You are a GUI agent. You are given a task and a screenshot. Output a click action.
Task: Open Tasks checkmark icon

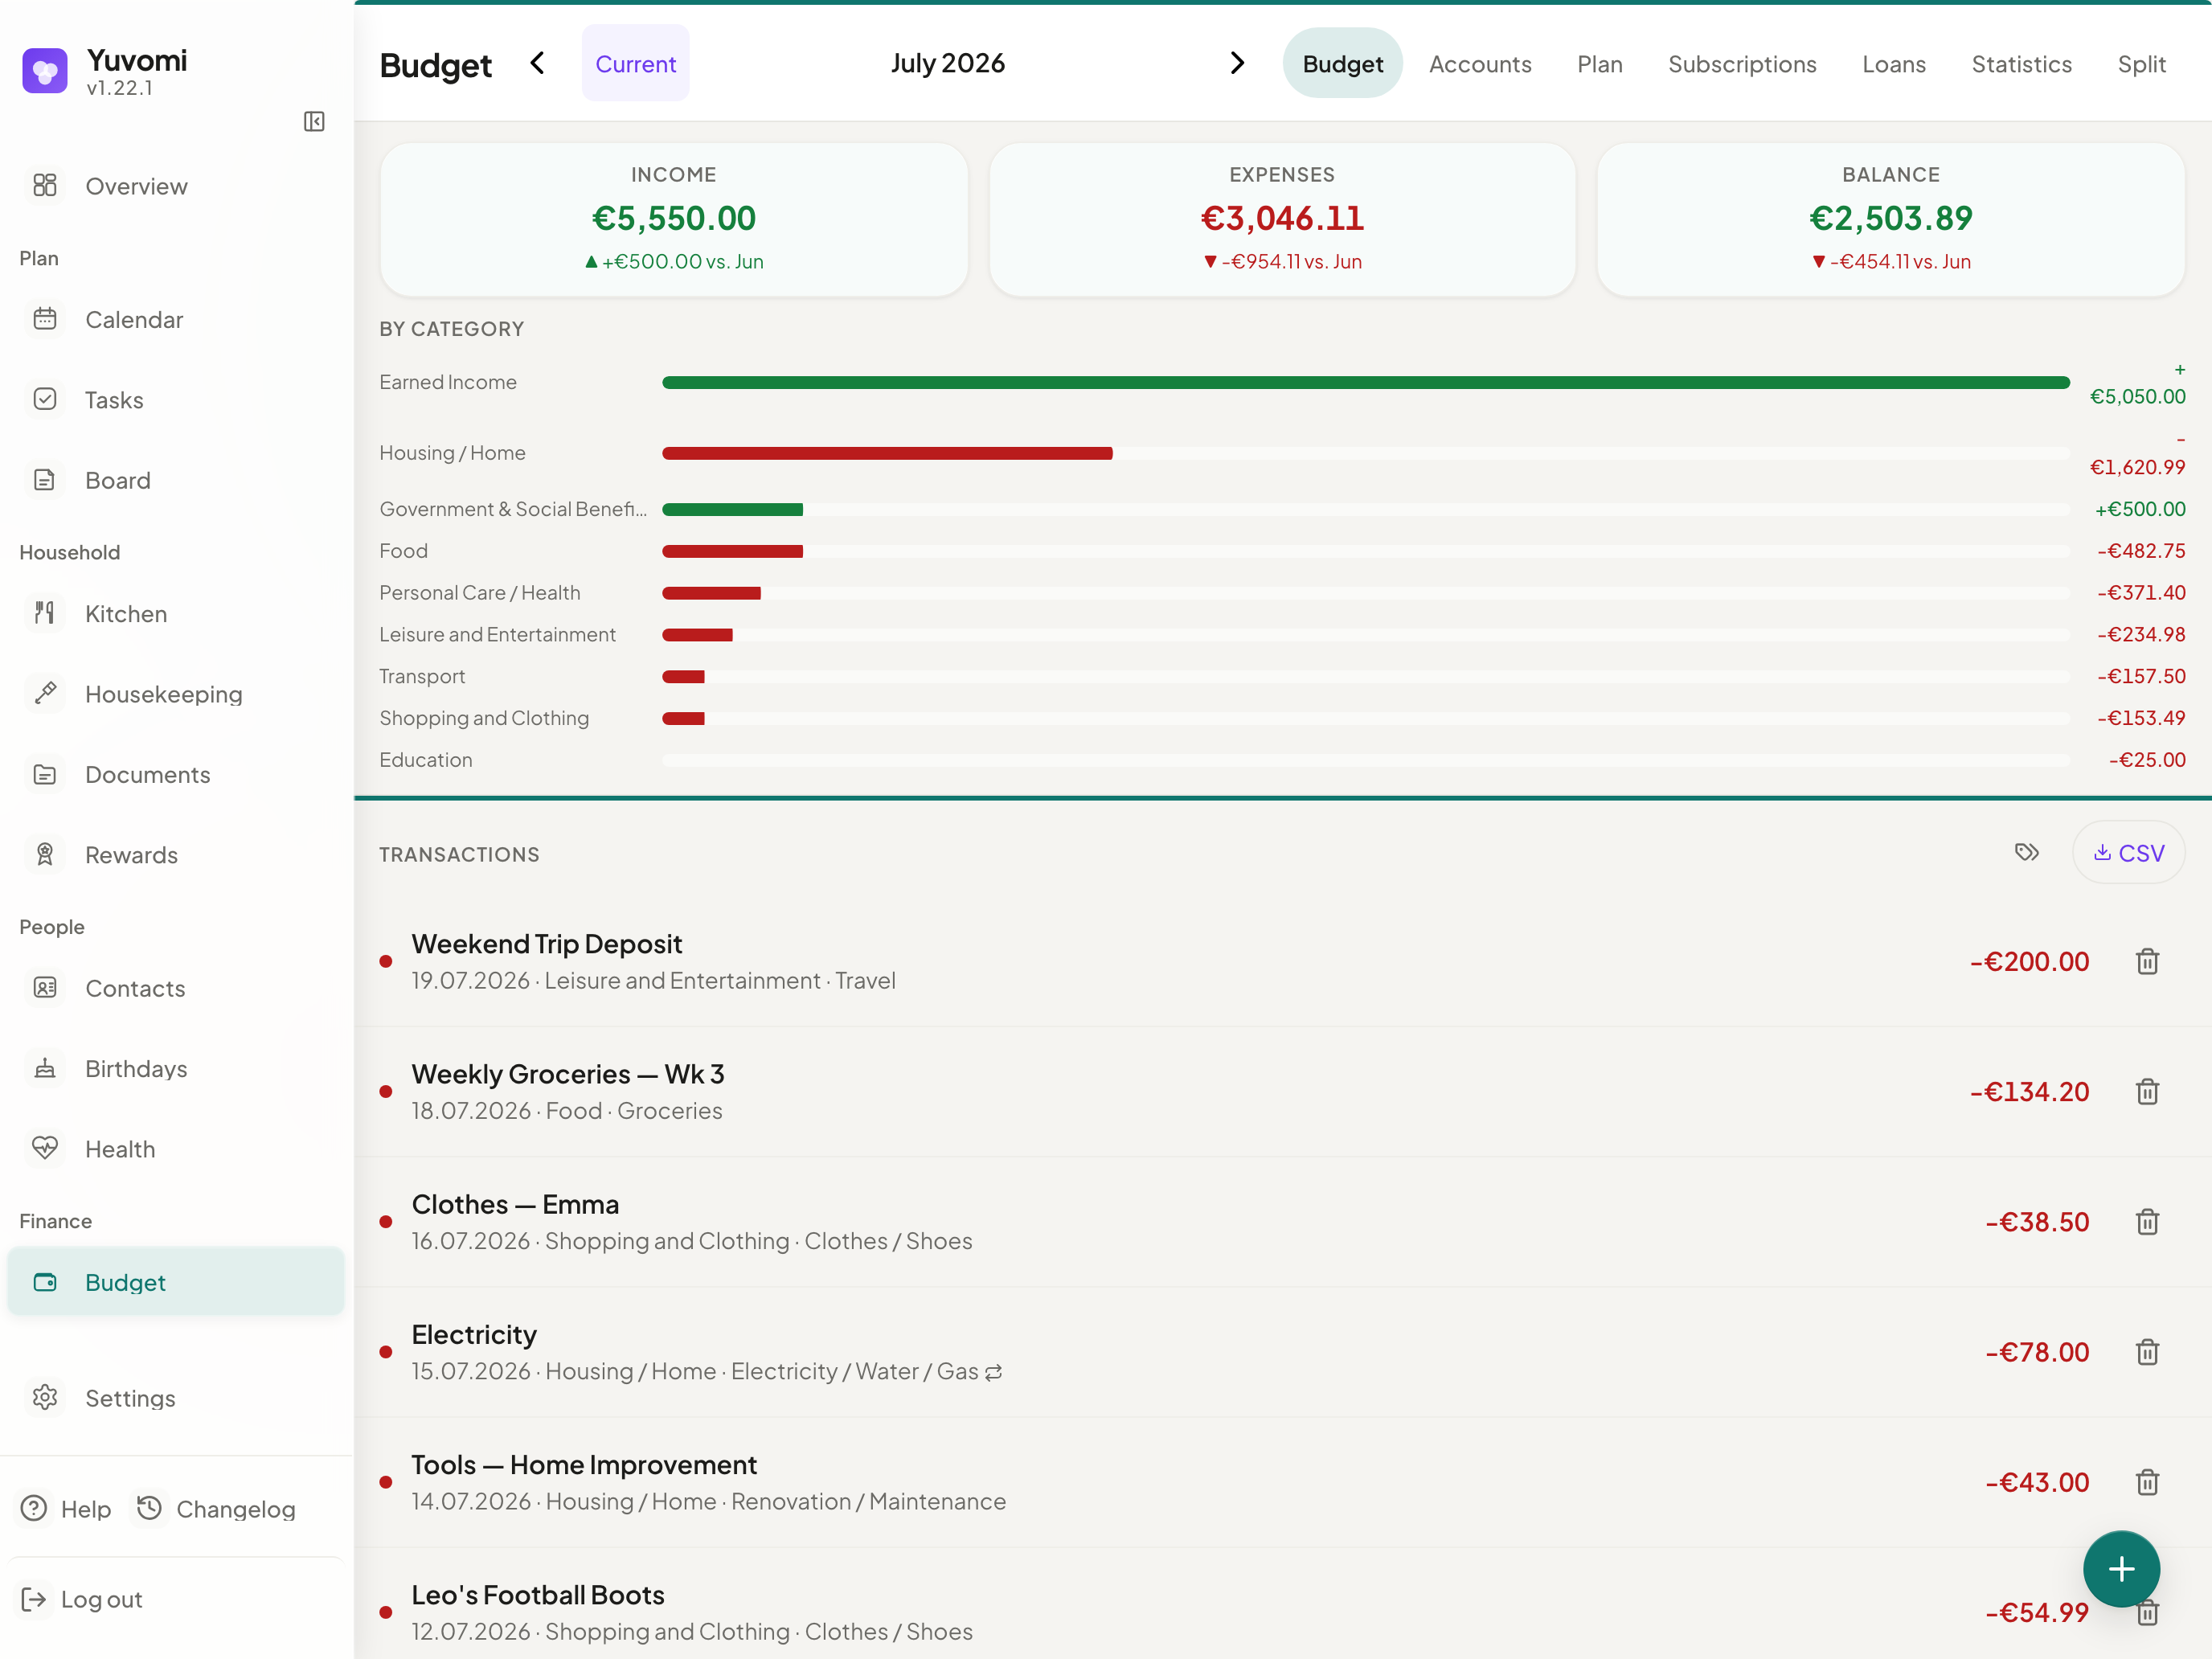click(45, 399)
